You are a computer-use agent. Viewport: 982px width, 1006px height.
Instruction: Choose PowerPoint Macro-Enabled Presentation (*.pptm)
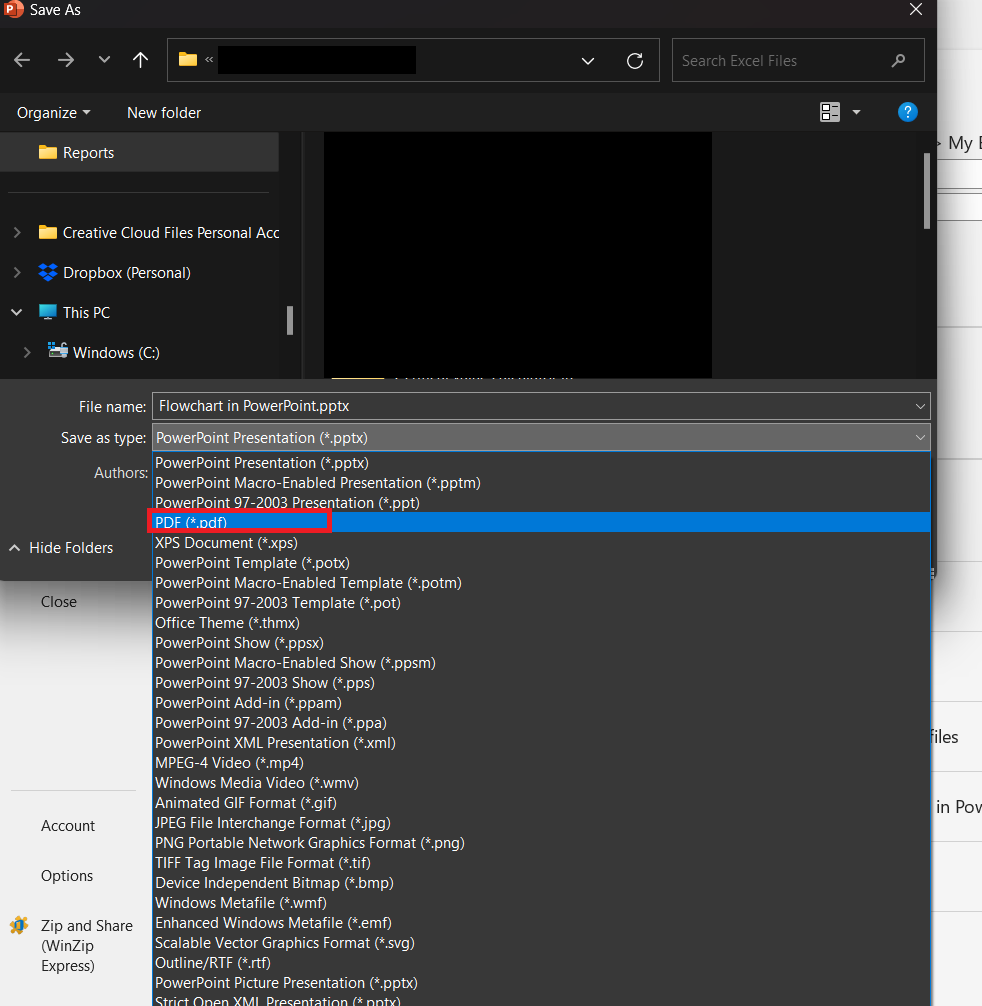[x=541, y=482]
